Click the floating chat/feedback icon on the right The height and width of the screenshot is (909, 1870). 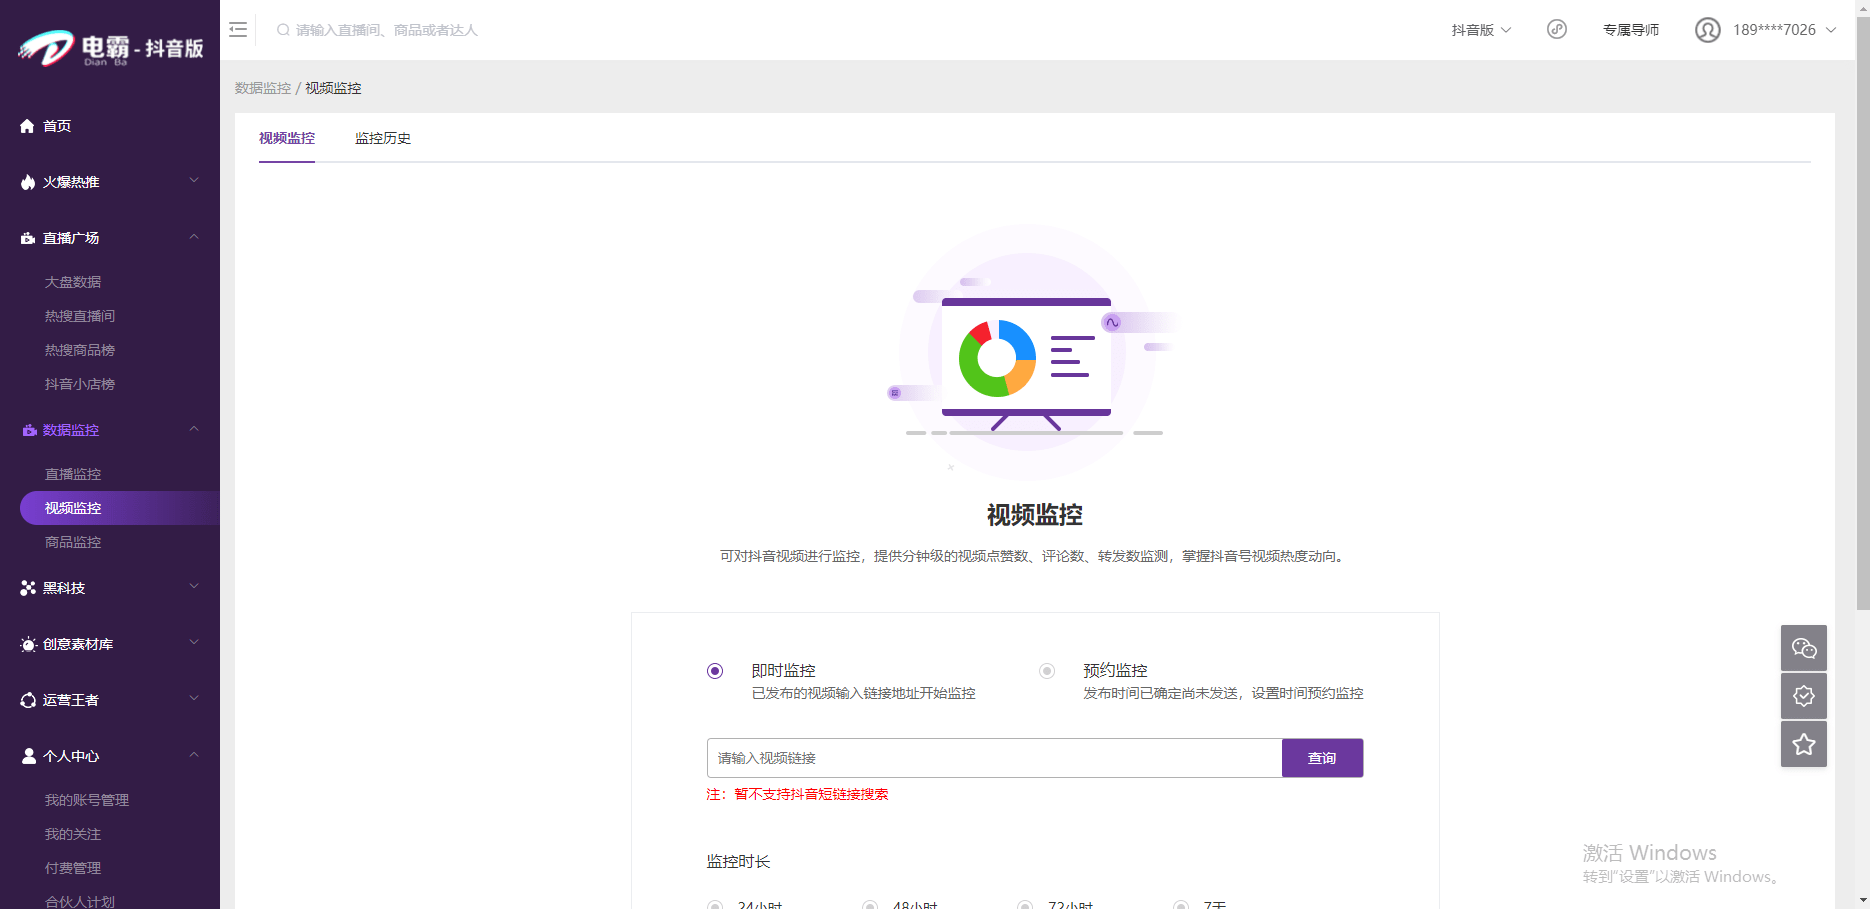click(1803, 648)
